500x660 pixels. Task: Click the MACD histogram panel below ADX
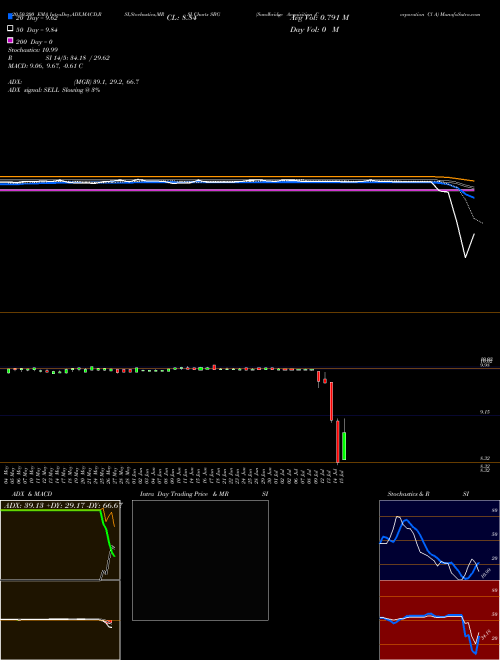click(60, 620)
